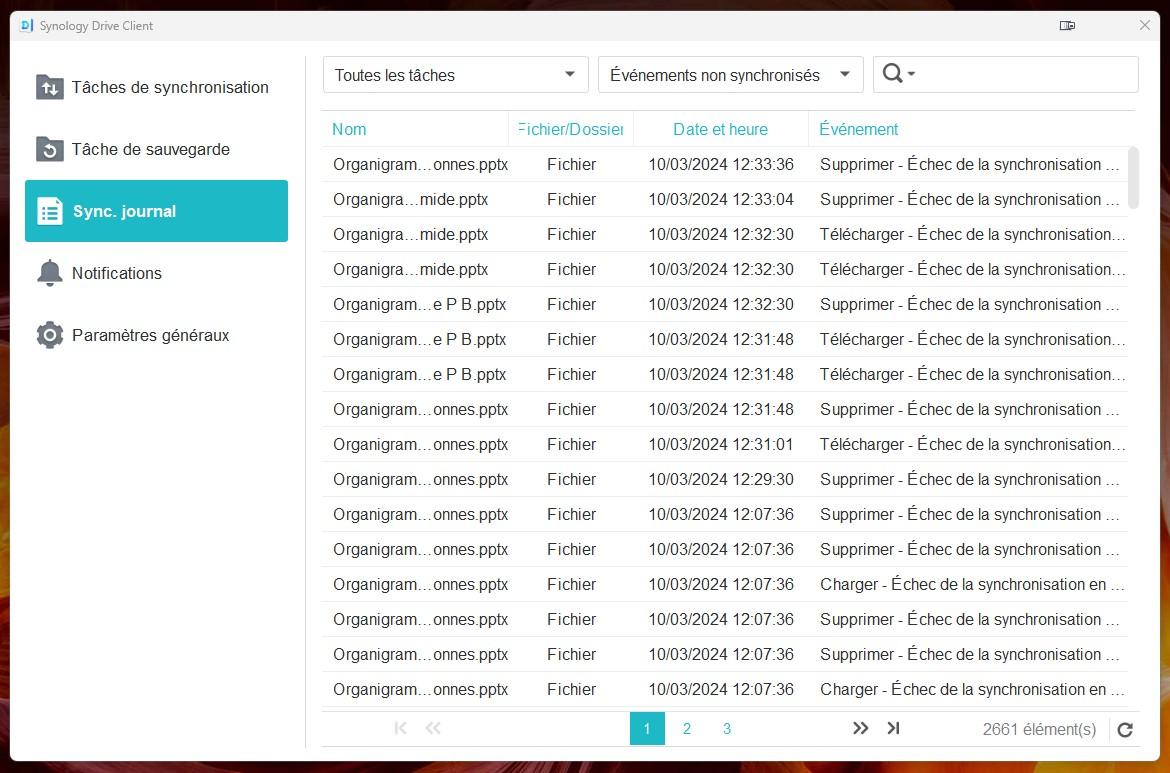
Task: Click the search magnifier icon
Action: click(x=893, y=74)
